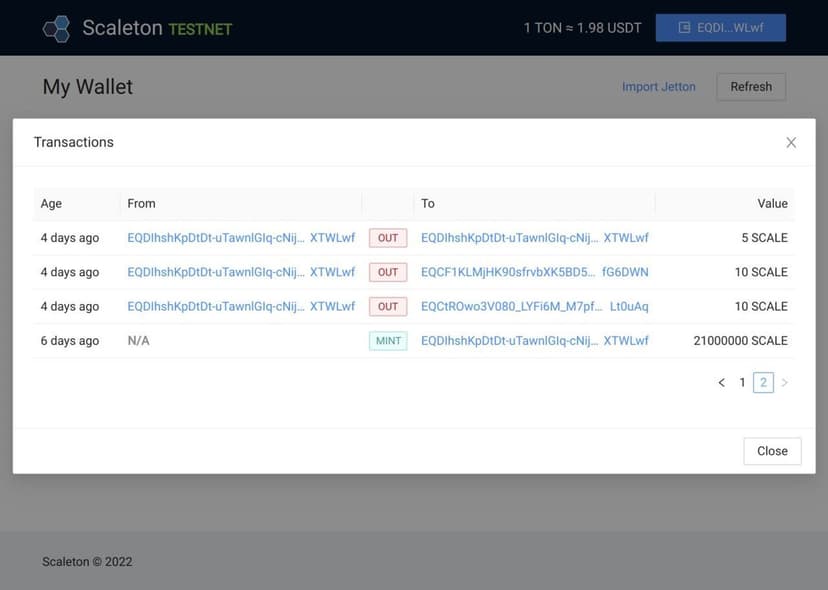
Task: Click the Close button in dialog footer
Action: [772, 451]
